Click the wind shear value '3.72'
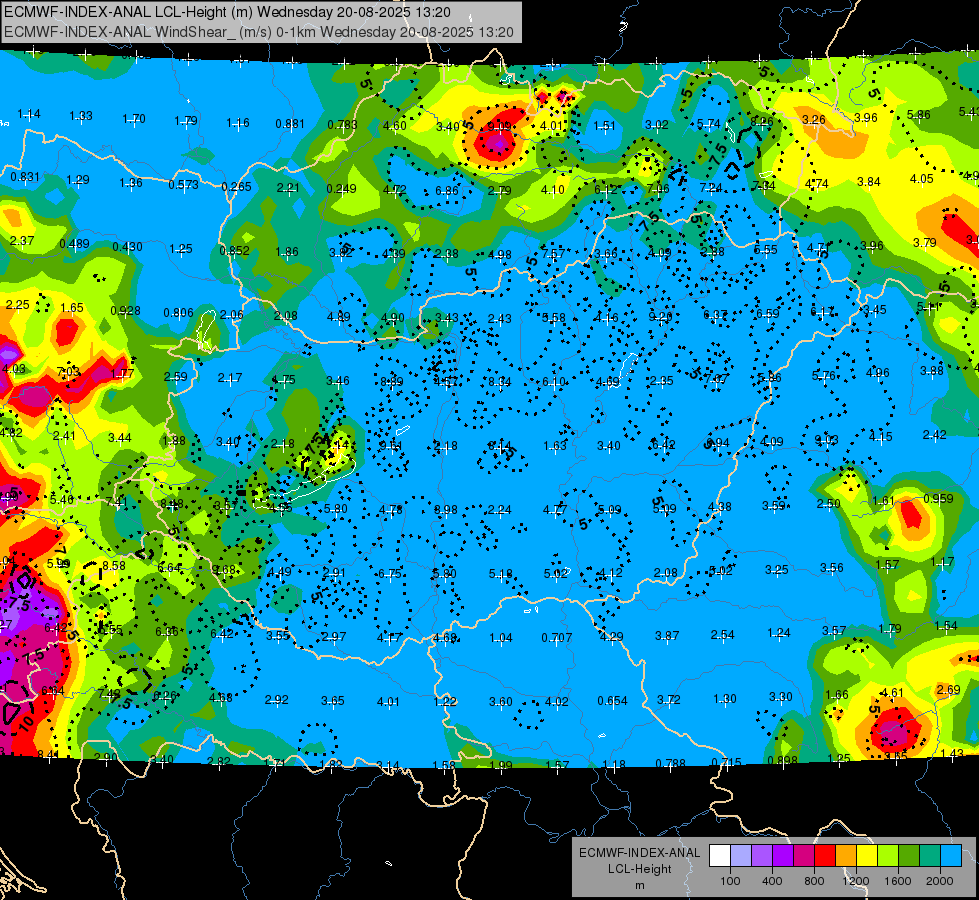This screenshot has width=979, height=900. 669,700
